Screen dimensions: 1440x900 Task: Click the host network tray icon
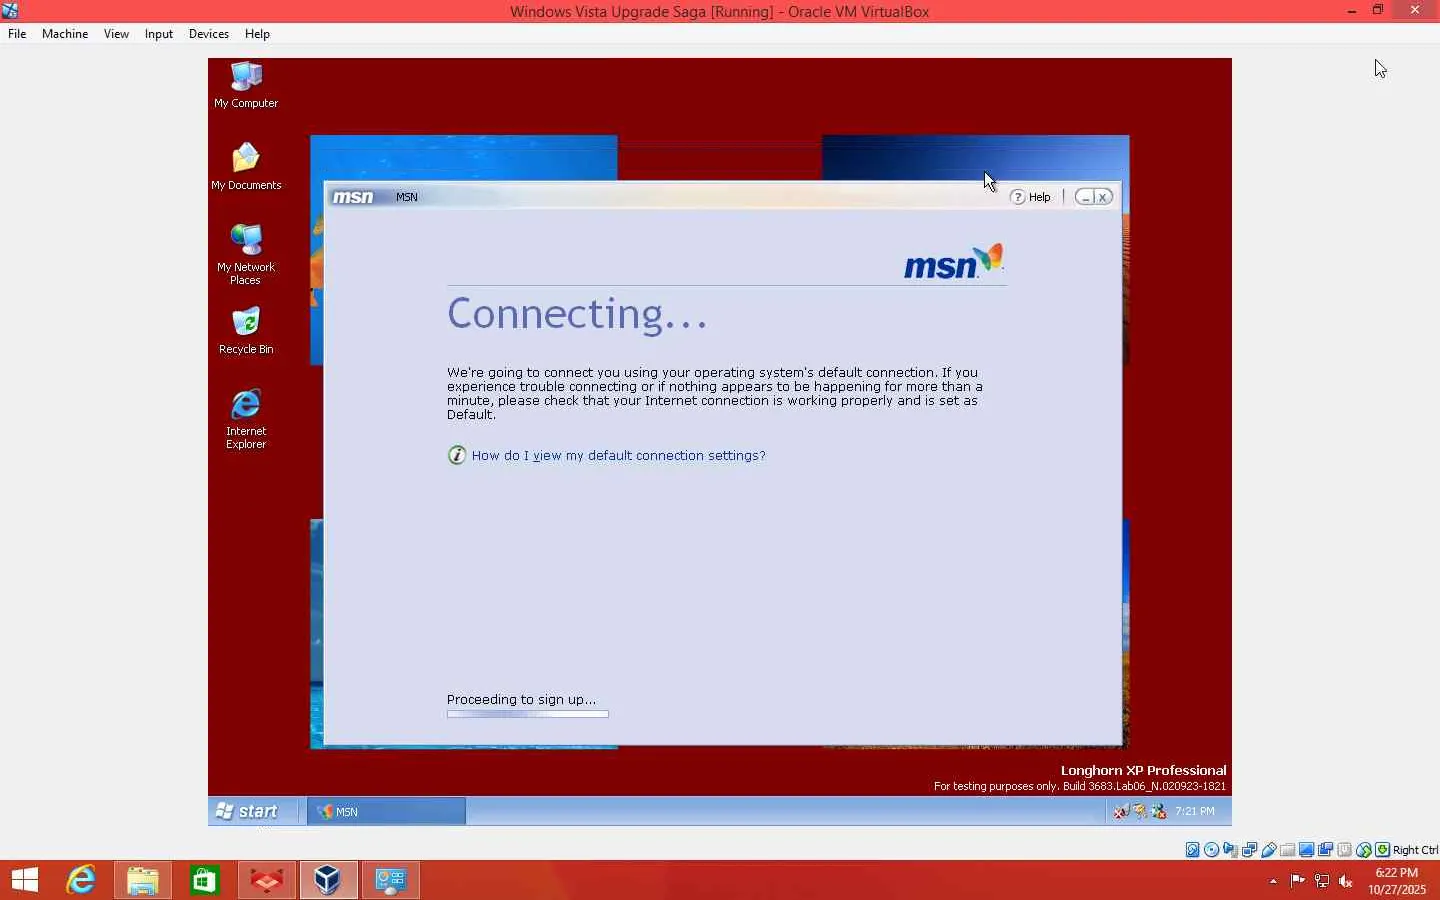pos(1322,881)
